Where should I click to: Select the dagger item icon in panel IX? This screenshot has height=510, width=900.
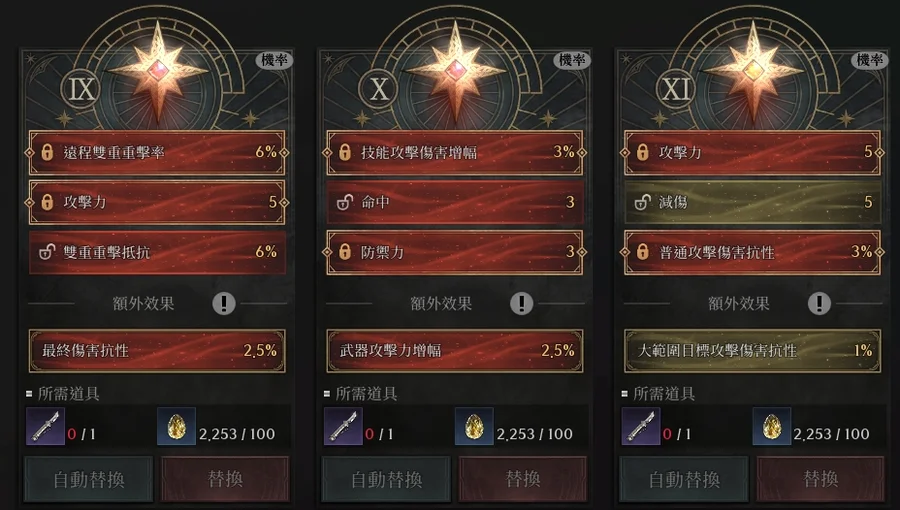pyautogui.click(x=45, y=426)
